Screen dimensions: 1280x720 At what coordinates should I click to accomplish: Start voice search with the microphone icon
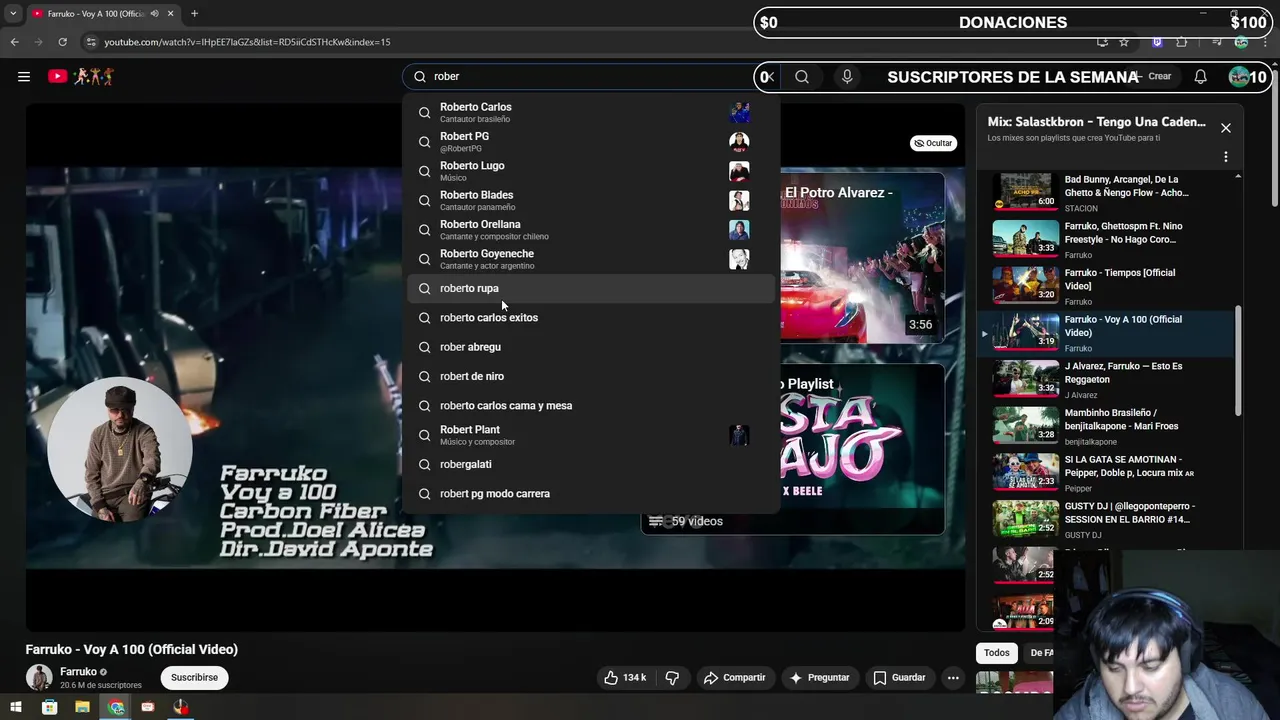847,76
